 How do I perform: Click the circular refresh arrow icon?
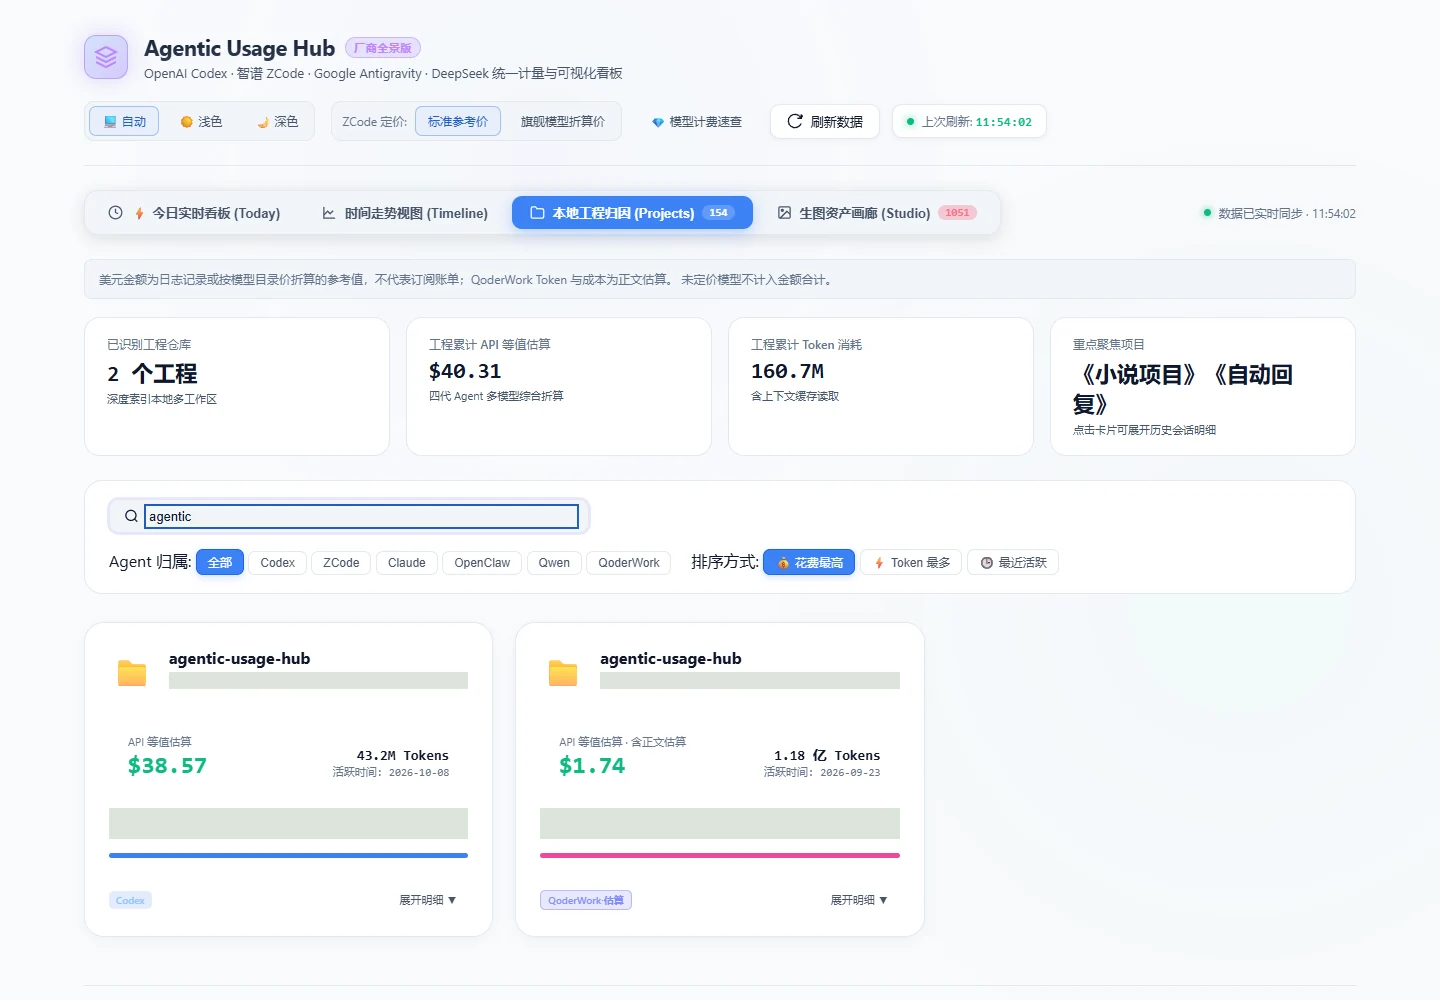pyautogui.click(x=795, y=121)
